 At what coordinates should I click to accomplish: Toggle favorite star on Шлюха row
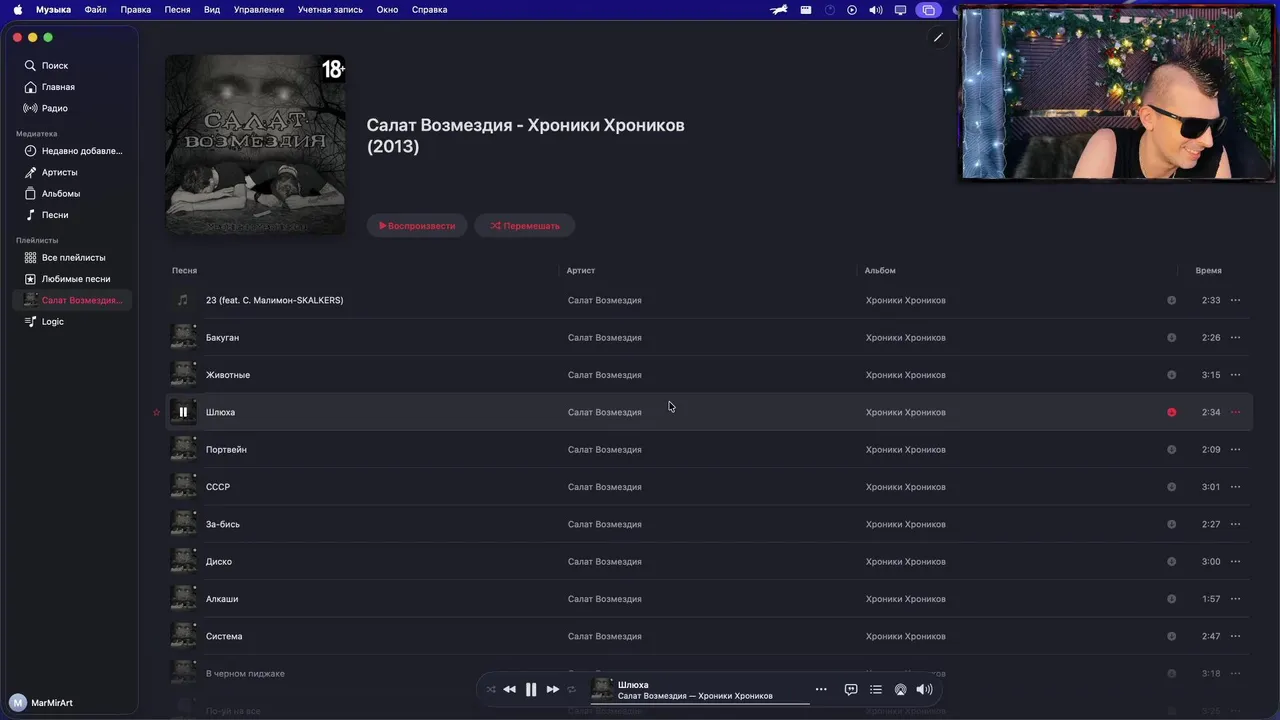(156, 412)
